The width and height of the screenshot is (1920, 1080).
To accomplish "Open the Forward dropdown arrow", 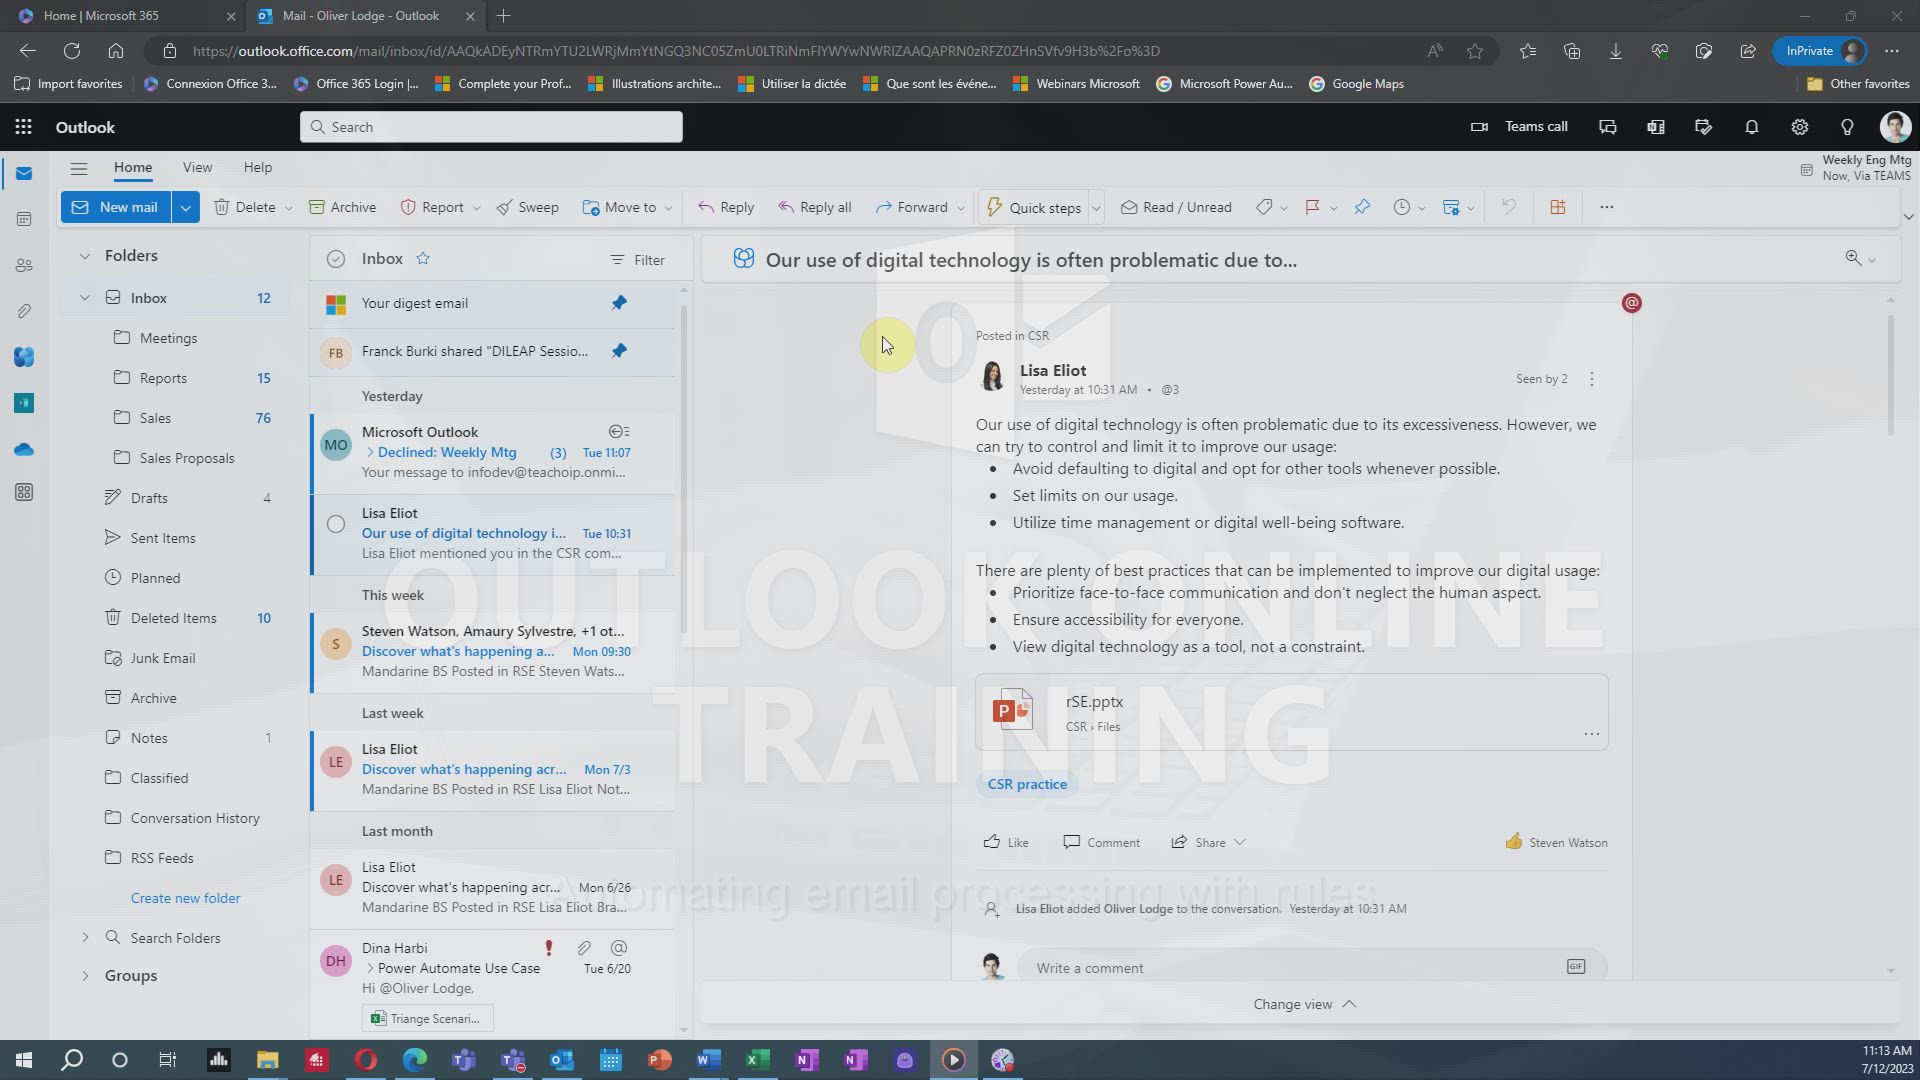I will pyautogui.click(x=960, y=208).
